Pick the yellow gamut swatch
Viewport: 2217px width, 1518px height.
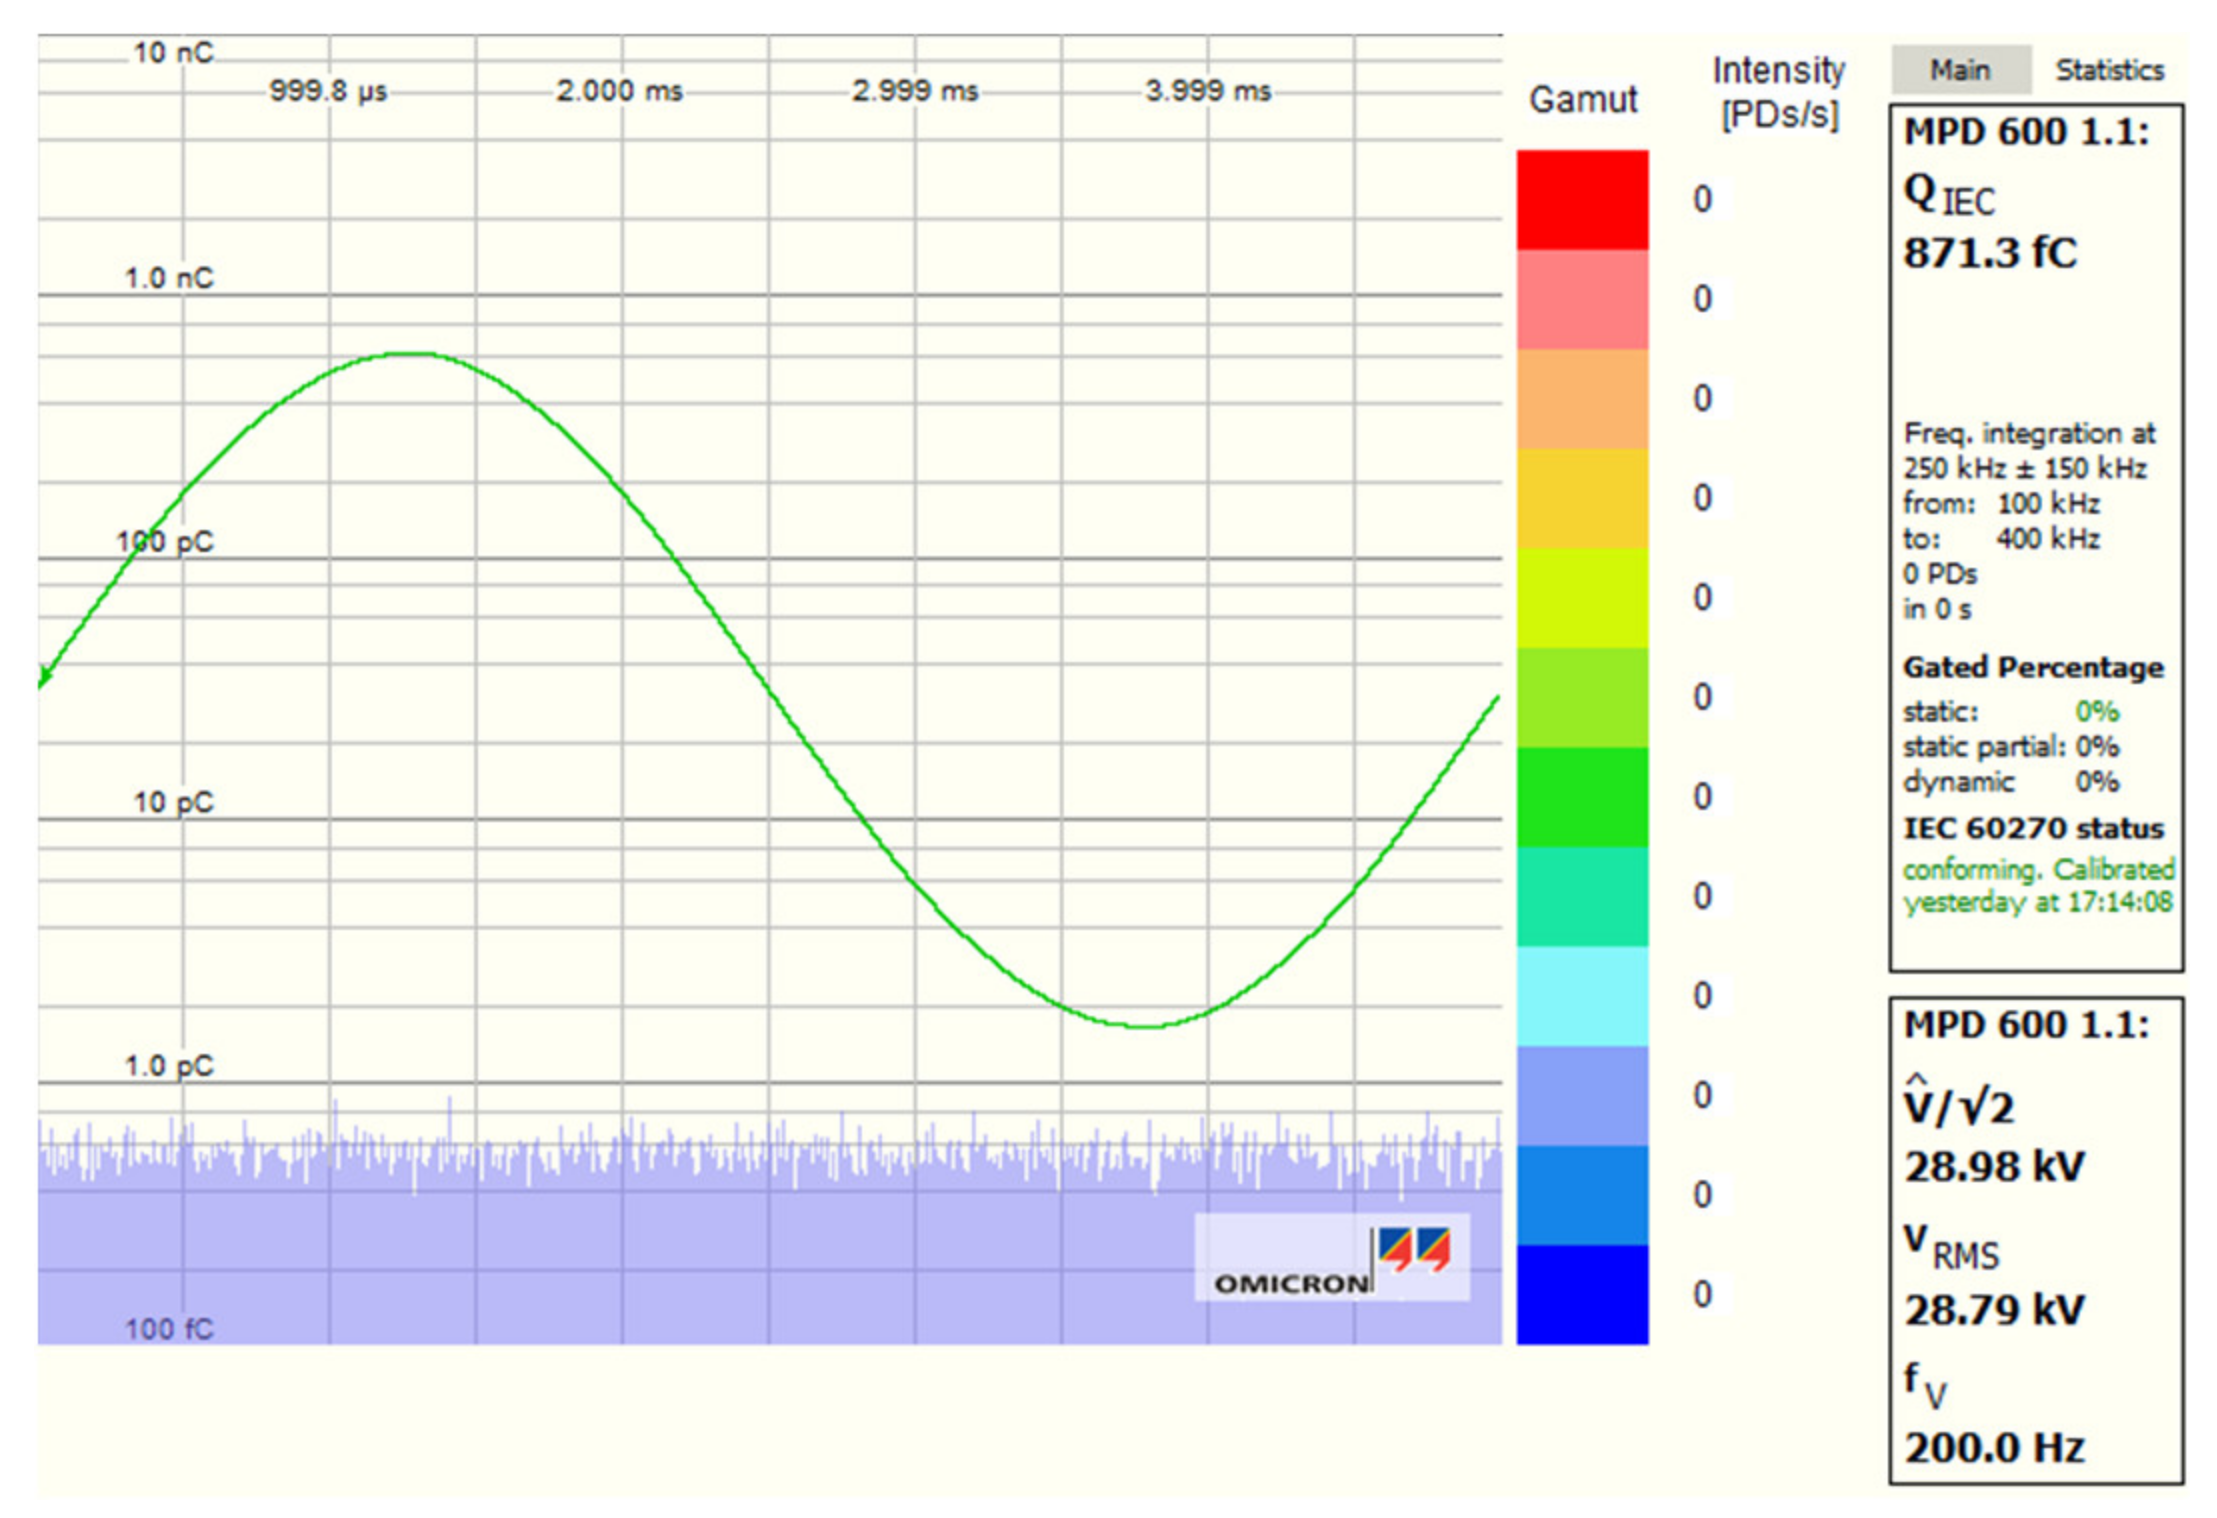(x=1581, y=498)
